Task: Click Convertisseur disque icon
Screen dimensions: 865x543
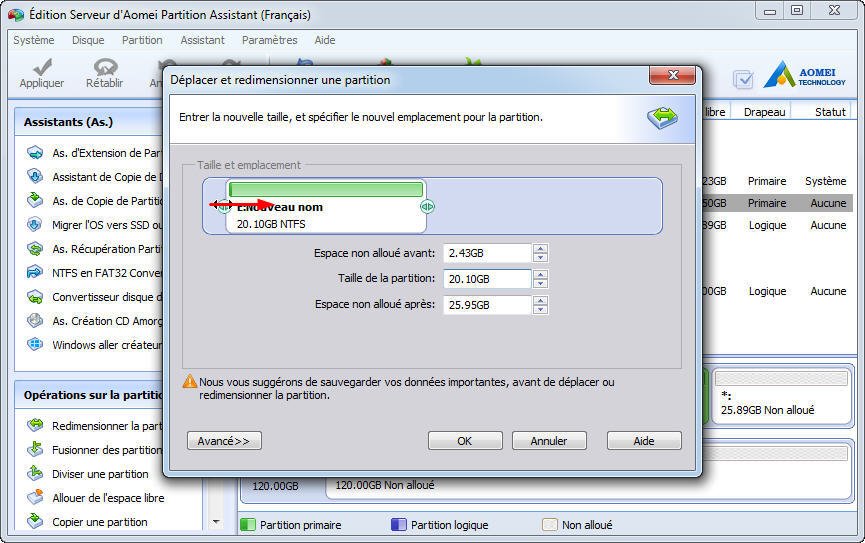Action: (35, 297)
